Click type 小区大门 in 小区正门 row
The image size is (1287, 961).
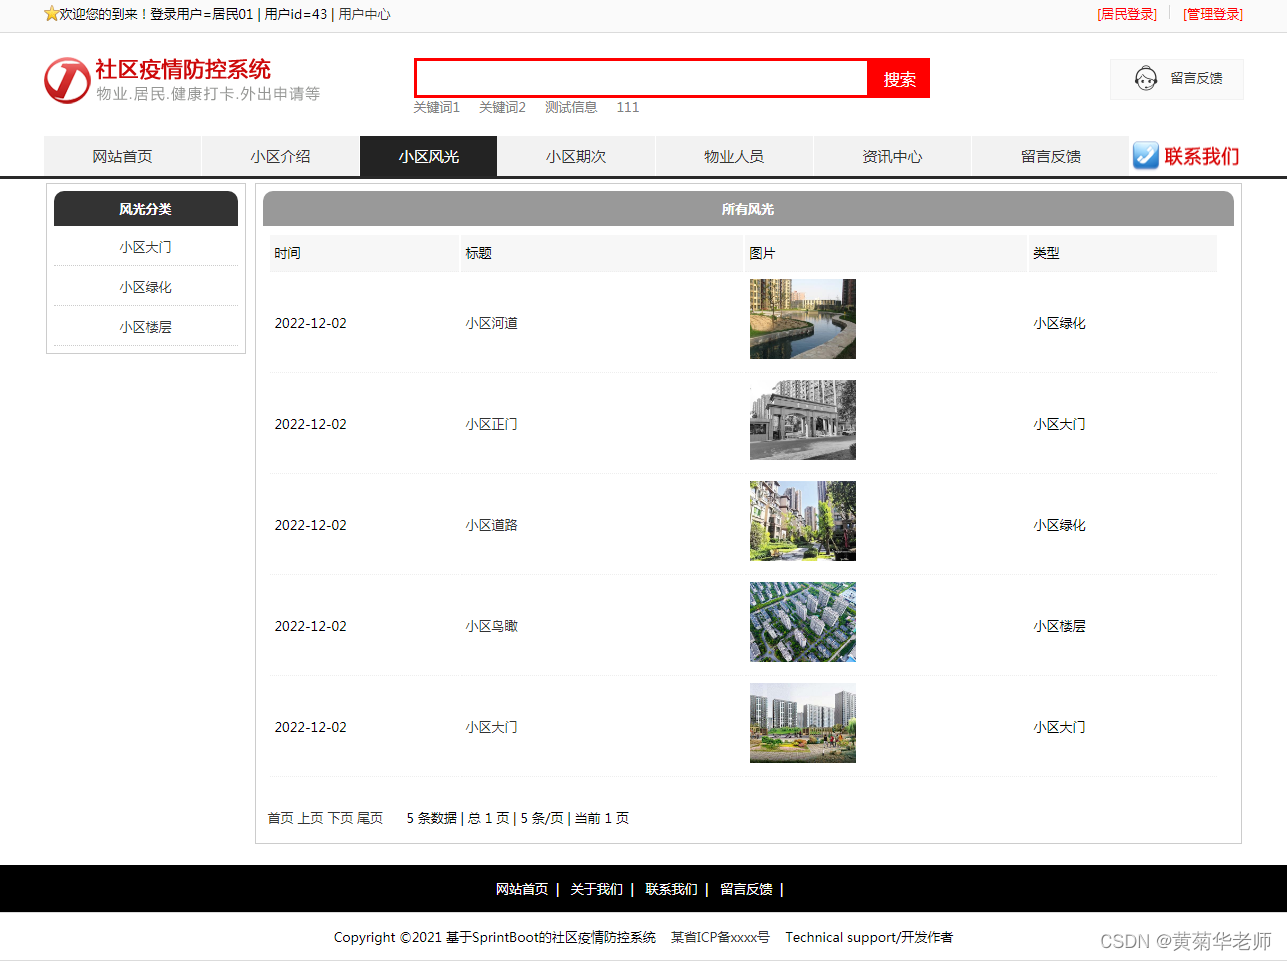1060,424
